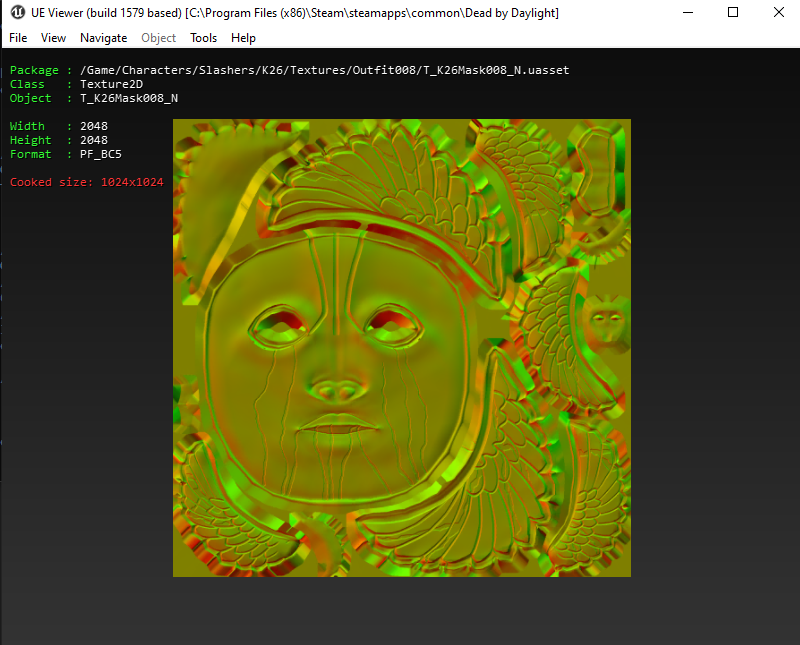800x645 pixels.
Task: Click the PF_BC5 format value
Action: (x=101, y=154)
